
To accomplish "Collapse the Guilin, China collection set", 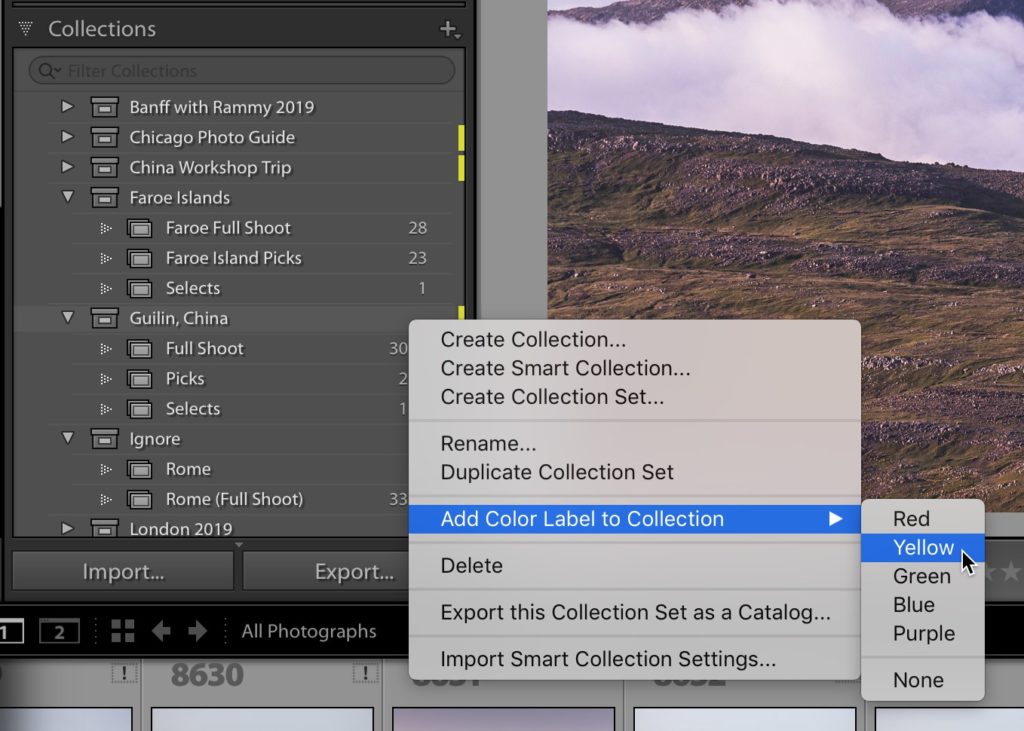I will point(67,317).
